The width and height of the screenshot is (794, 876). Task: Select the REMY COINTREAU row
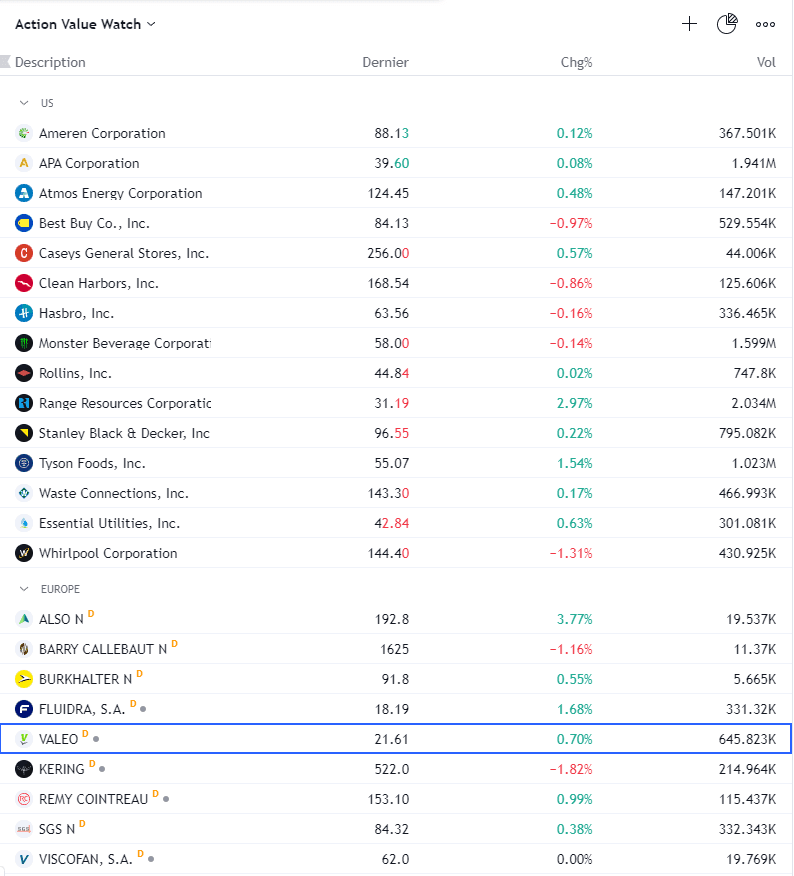(396, 799)
